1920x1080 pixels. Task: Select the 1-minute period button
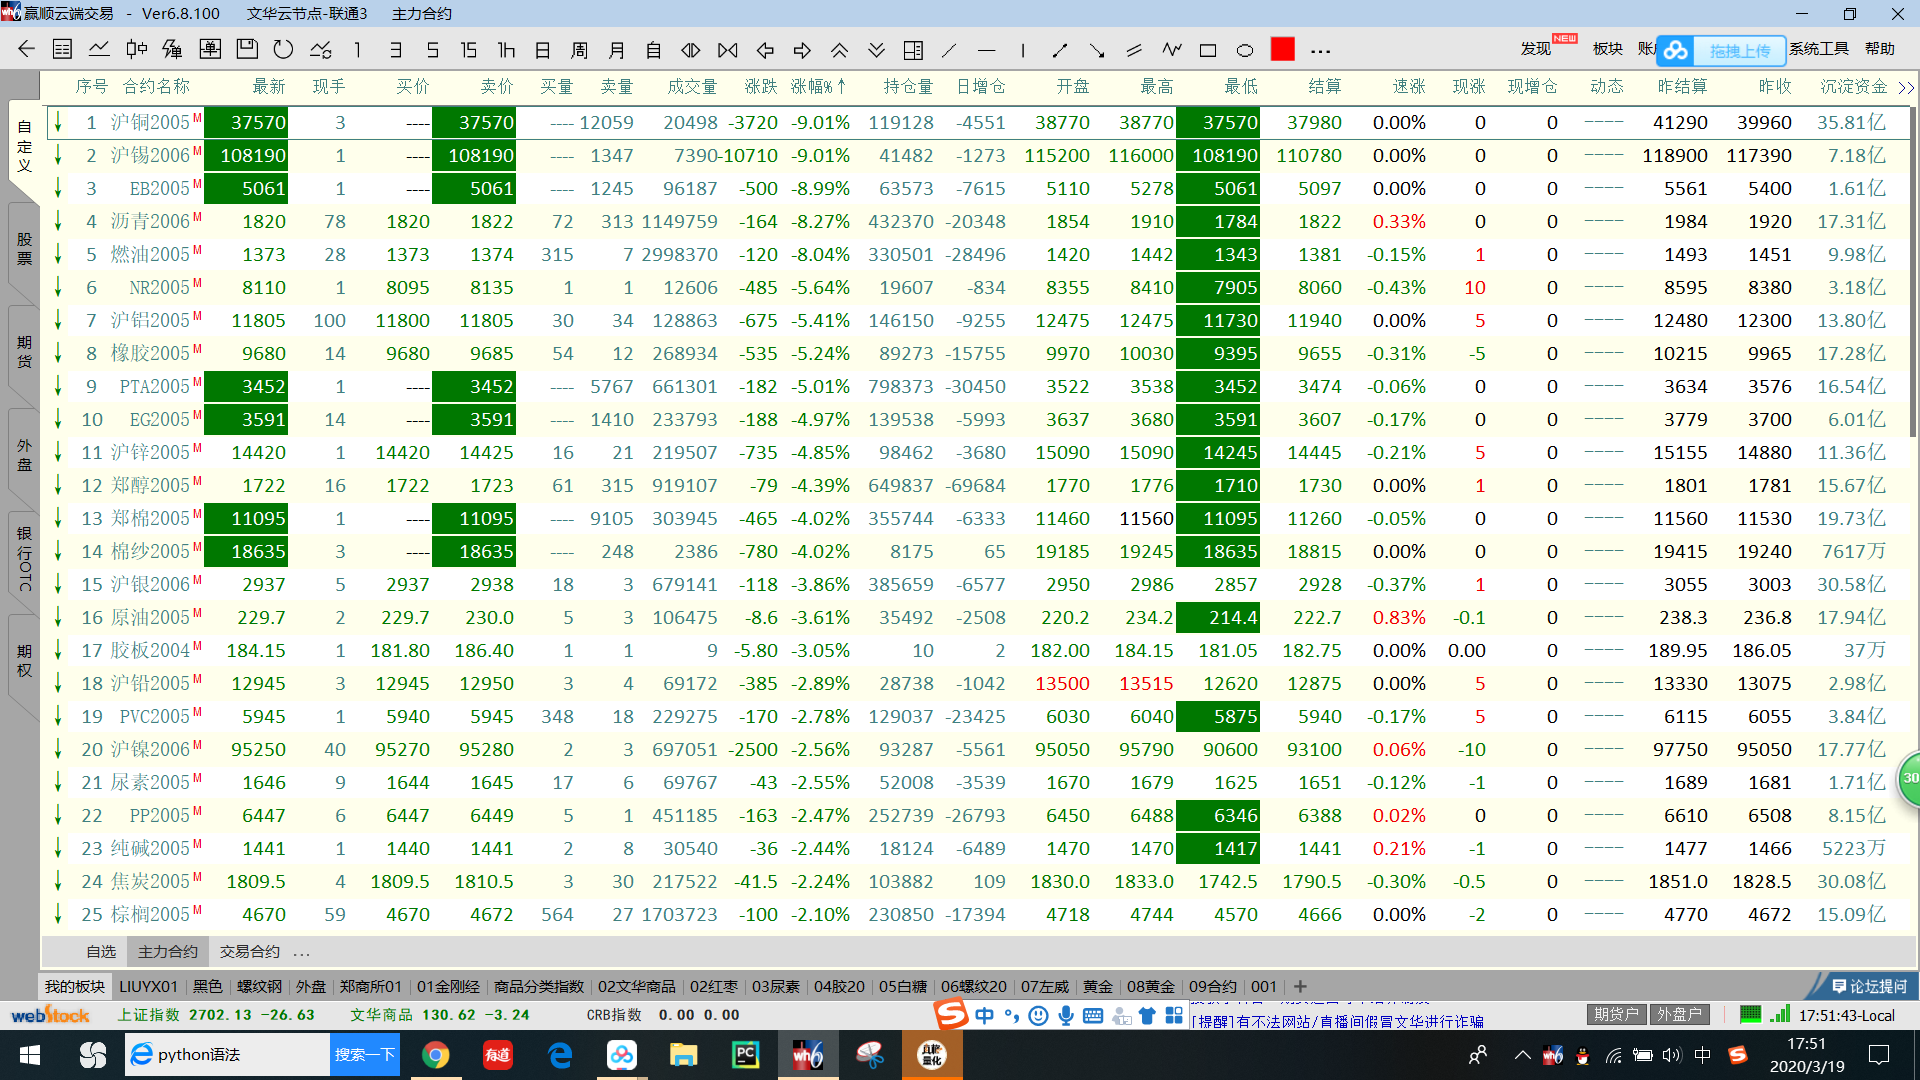[358, 49]
